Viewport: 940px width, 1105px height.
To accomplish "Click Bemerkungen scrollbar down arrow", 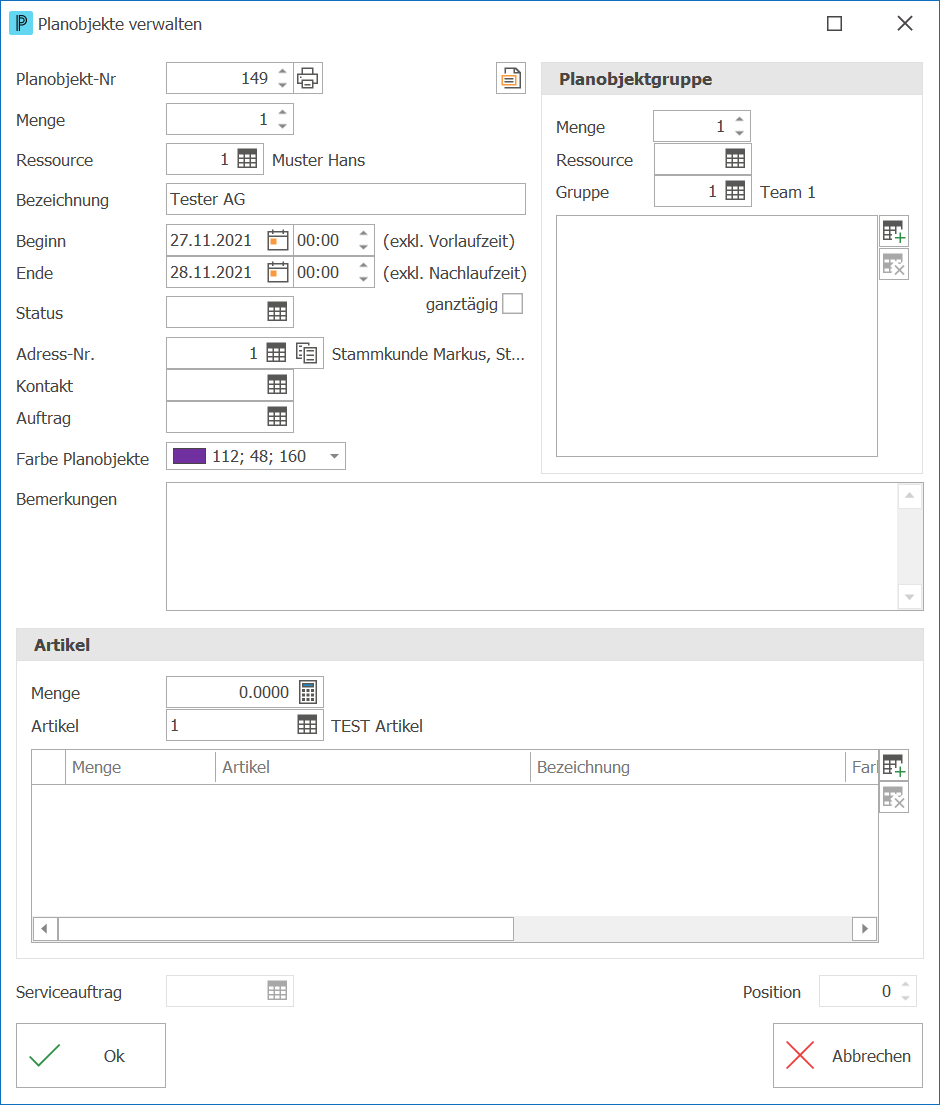I will [x=910, y=597].
